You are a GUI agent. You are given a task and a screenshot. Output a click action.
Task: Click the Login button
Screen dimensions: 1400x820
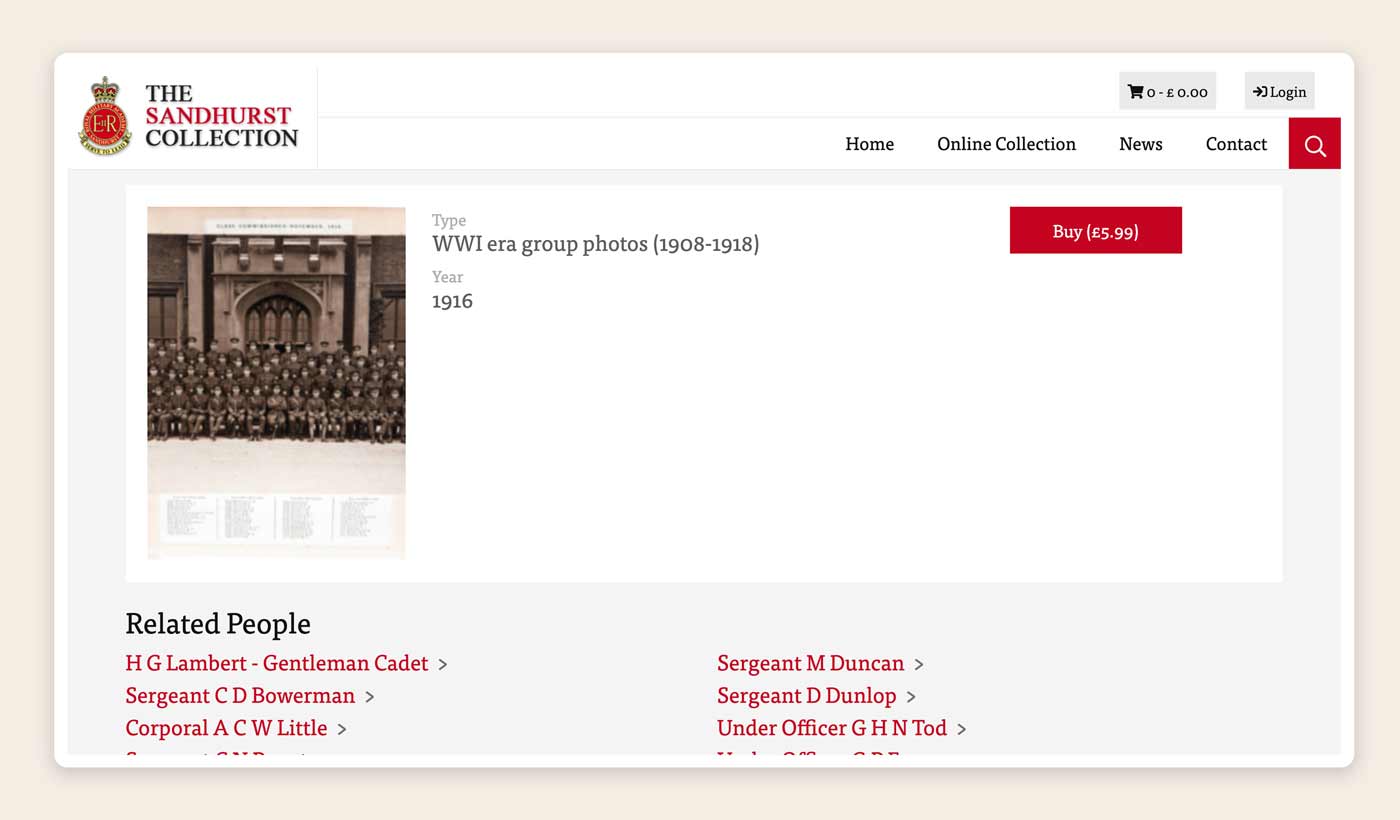pos(1279,91)
